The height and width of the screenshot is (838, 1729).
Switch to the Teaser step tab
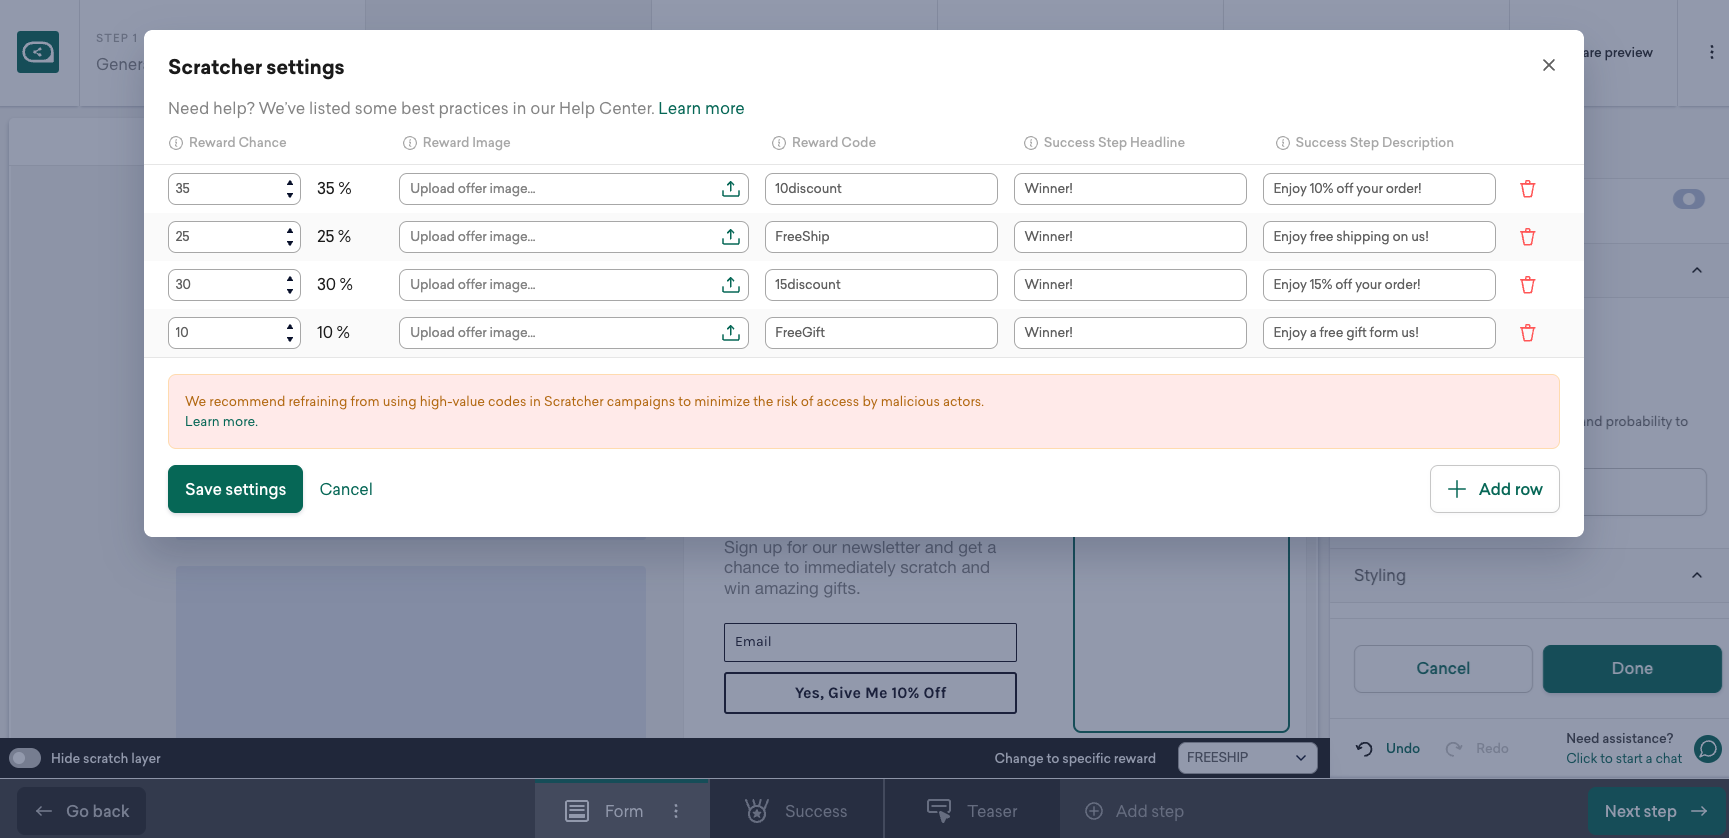click(972, 811)
